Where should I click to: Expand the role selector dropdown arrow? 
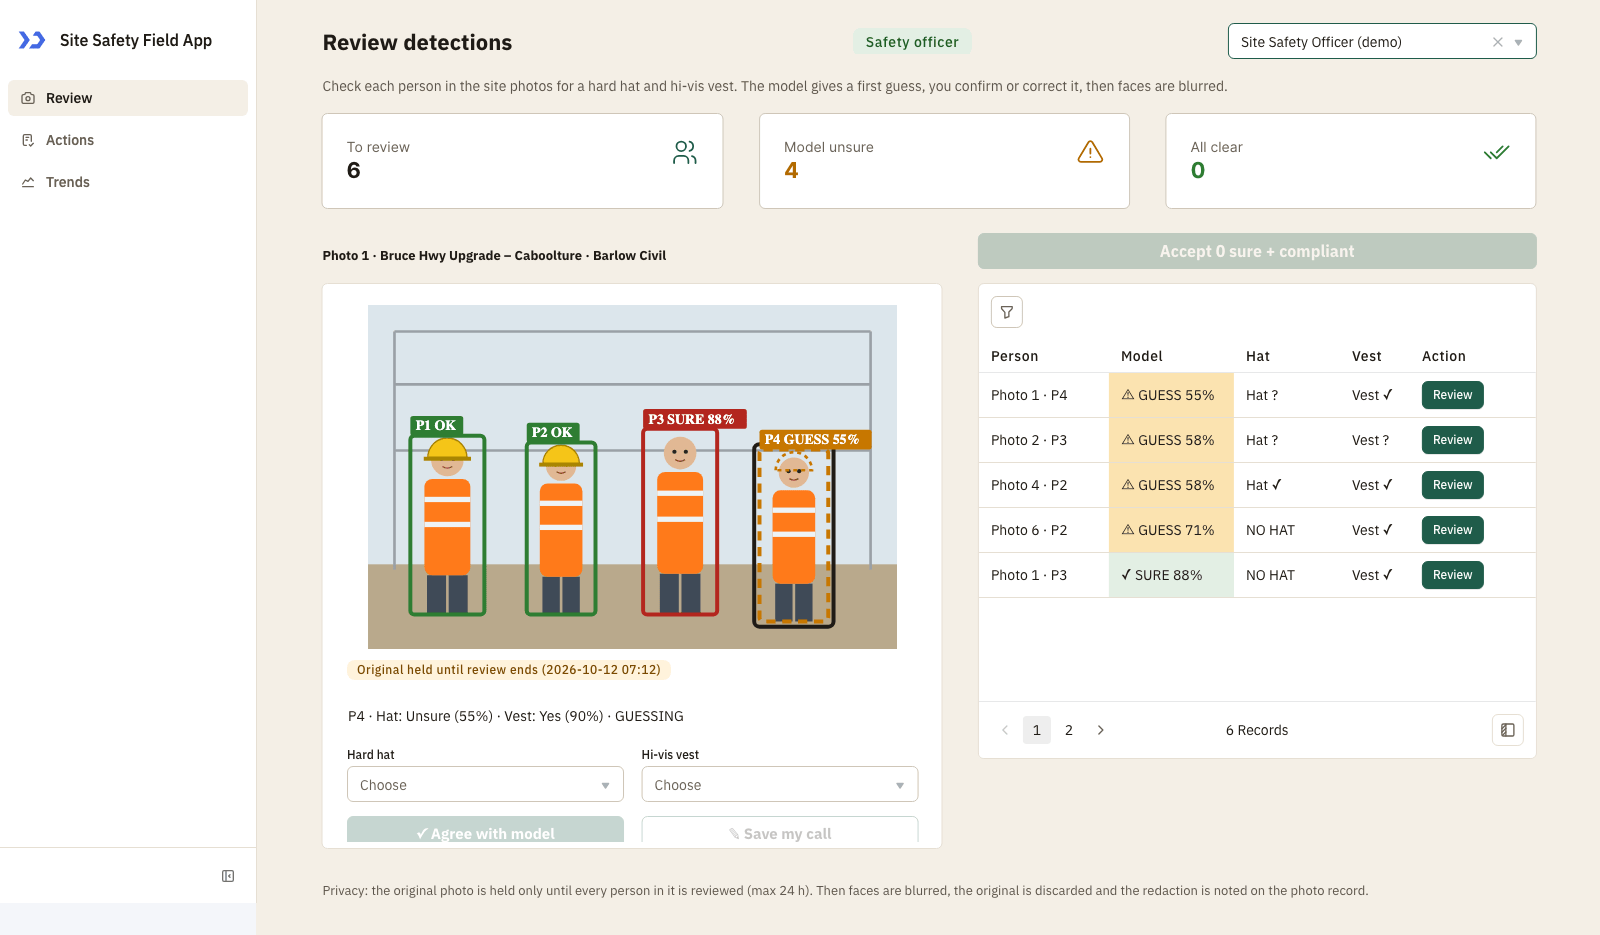pos(1519,42)
